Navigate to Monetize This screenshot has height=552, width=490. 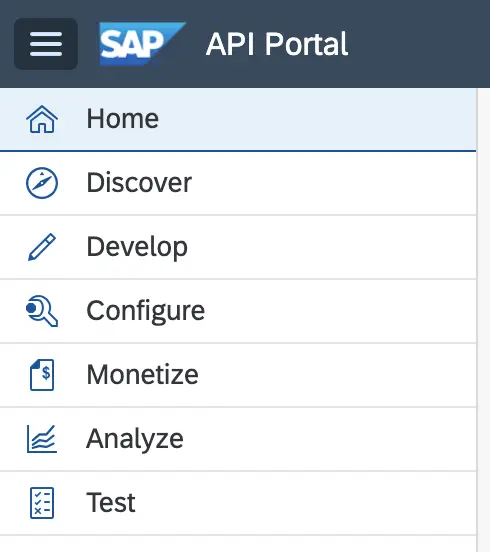[238, 376]
